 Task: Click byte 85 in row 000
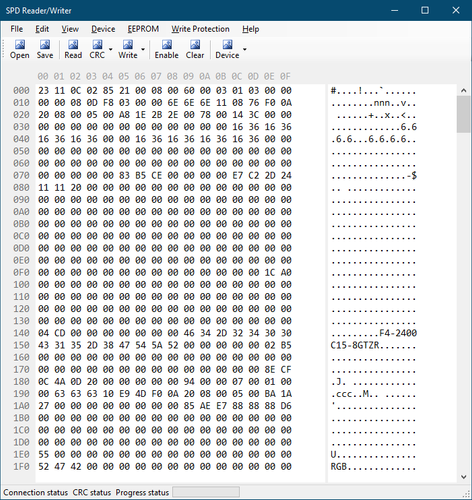[108, 90]
